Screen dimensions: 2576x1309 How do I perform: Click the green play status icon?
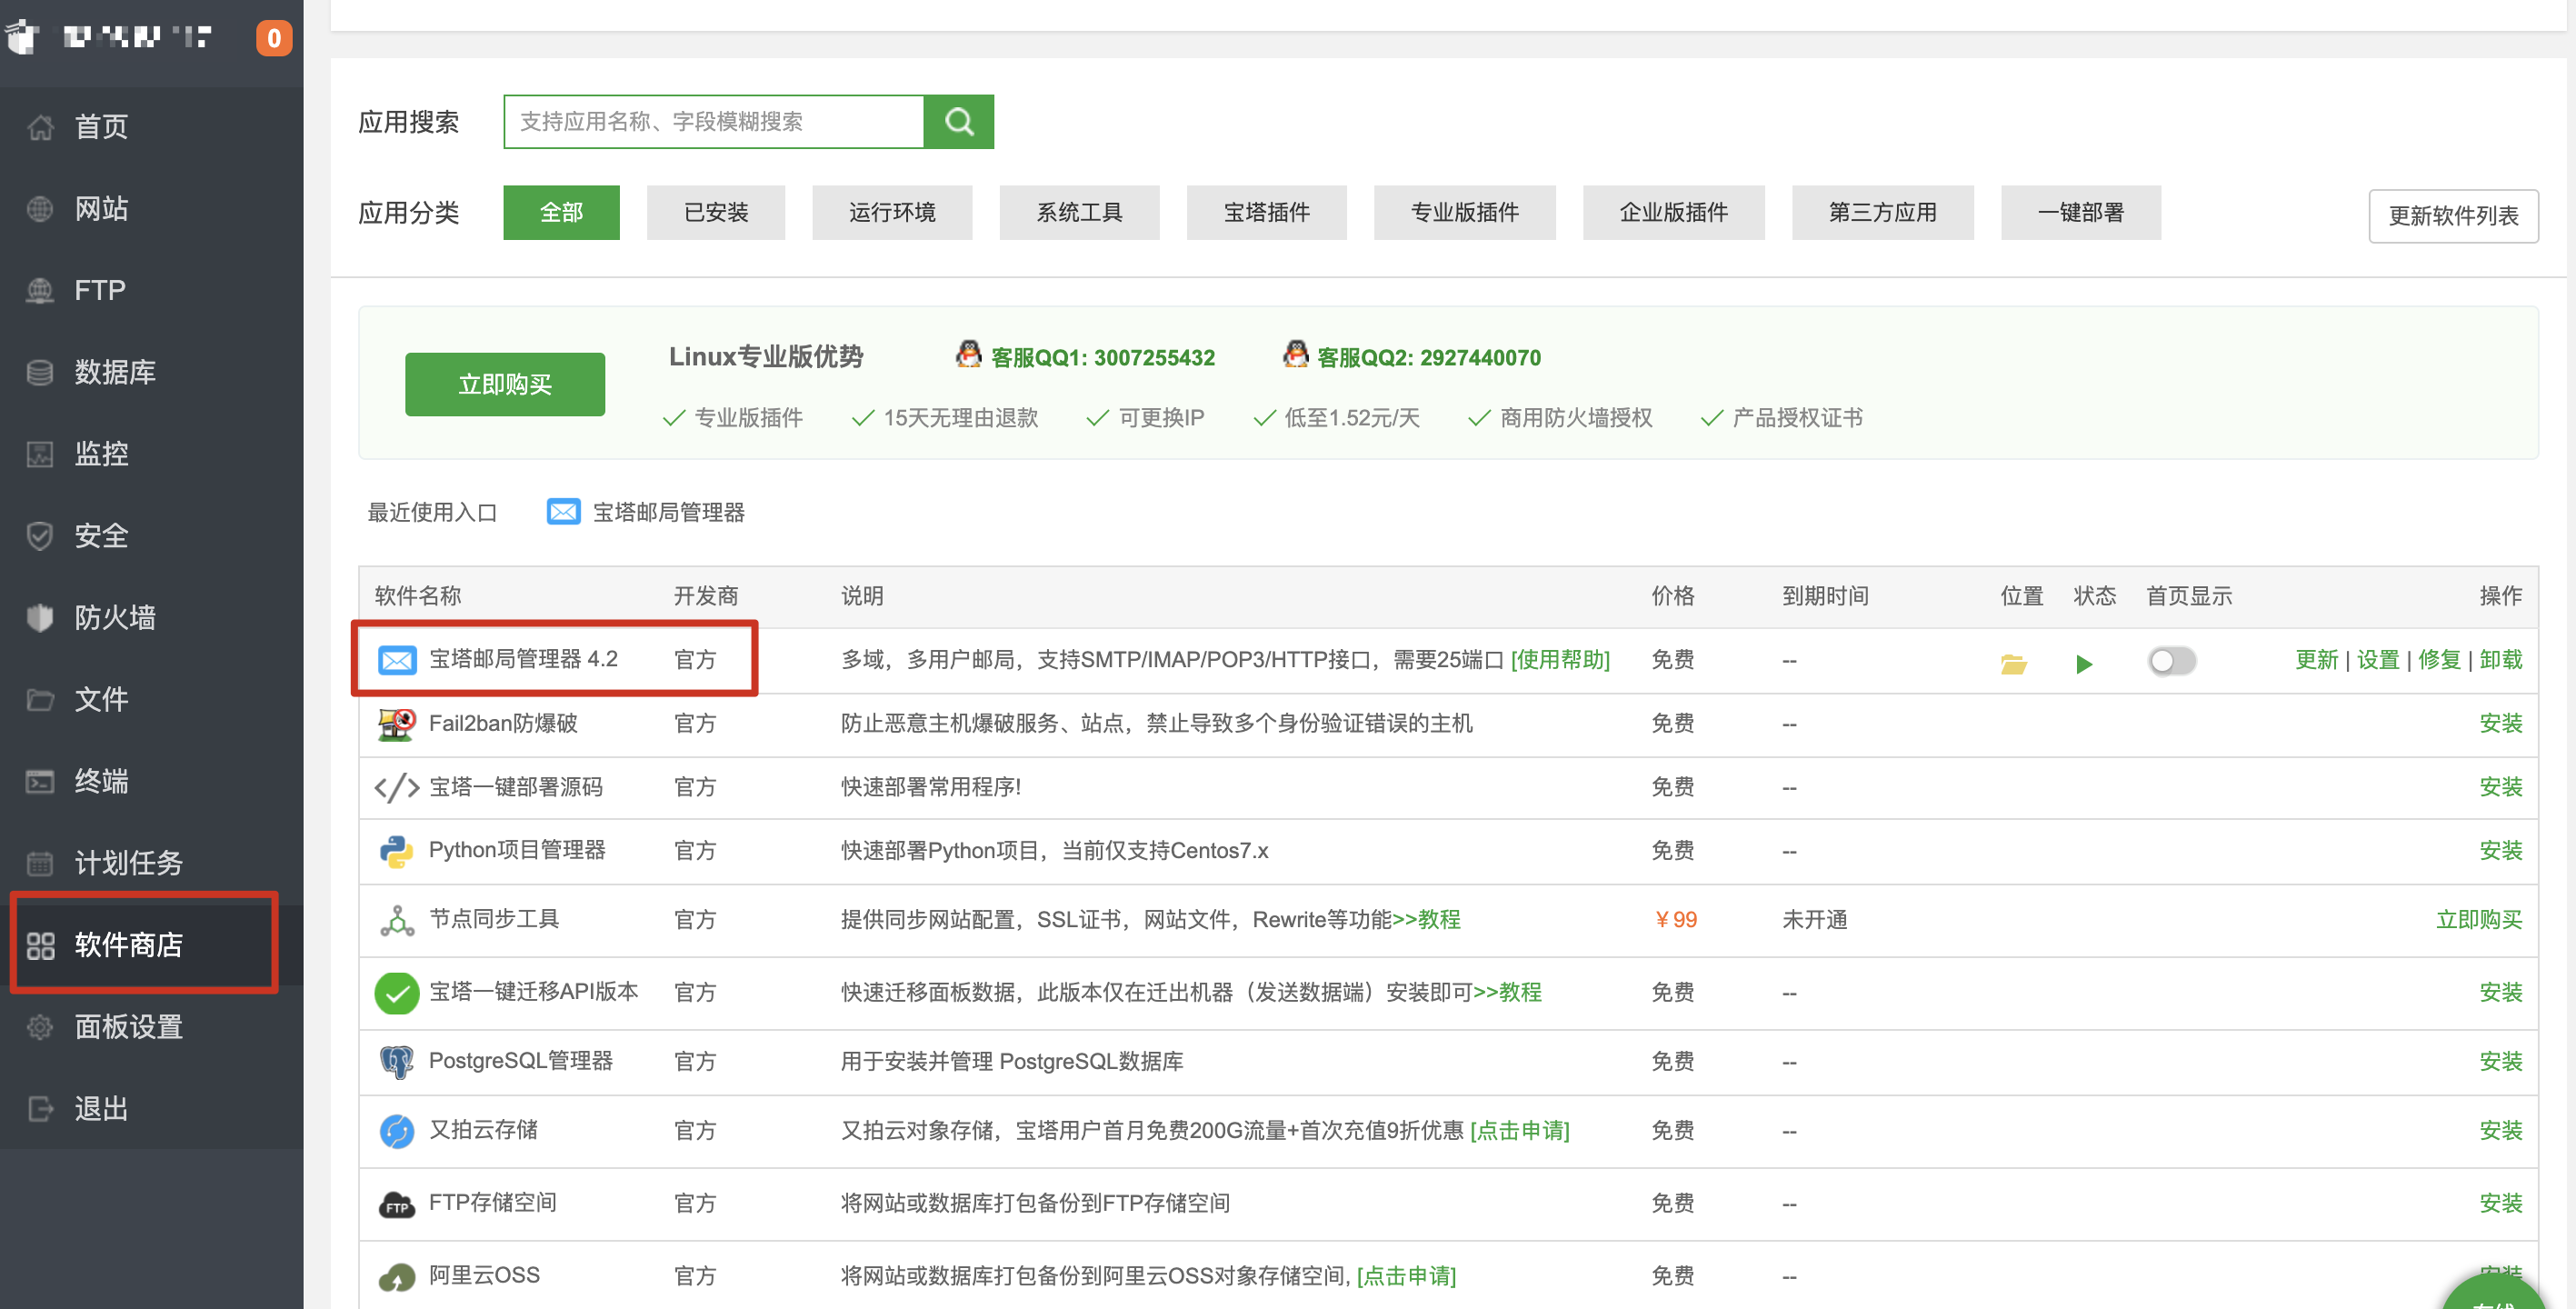pyautogui.click(x=2084, y=664)
